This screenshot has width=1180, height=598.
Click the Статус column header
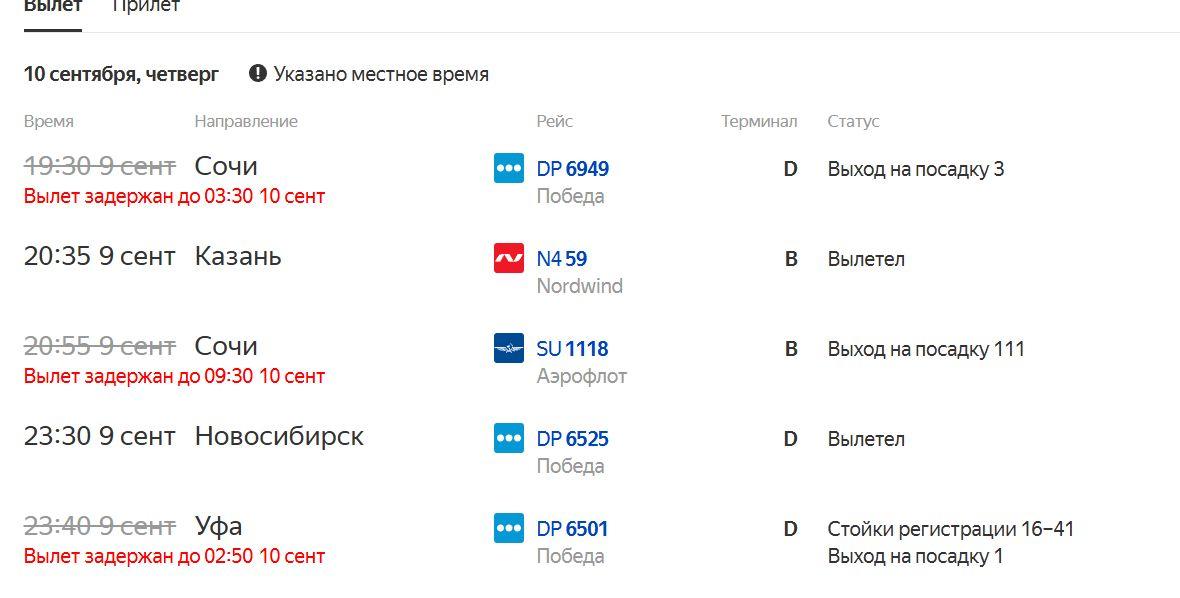pos(853,121)
